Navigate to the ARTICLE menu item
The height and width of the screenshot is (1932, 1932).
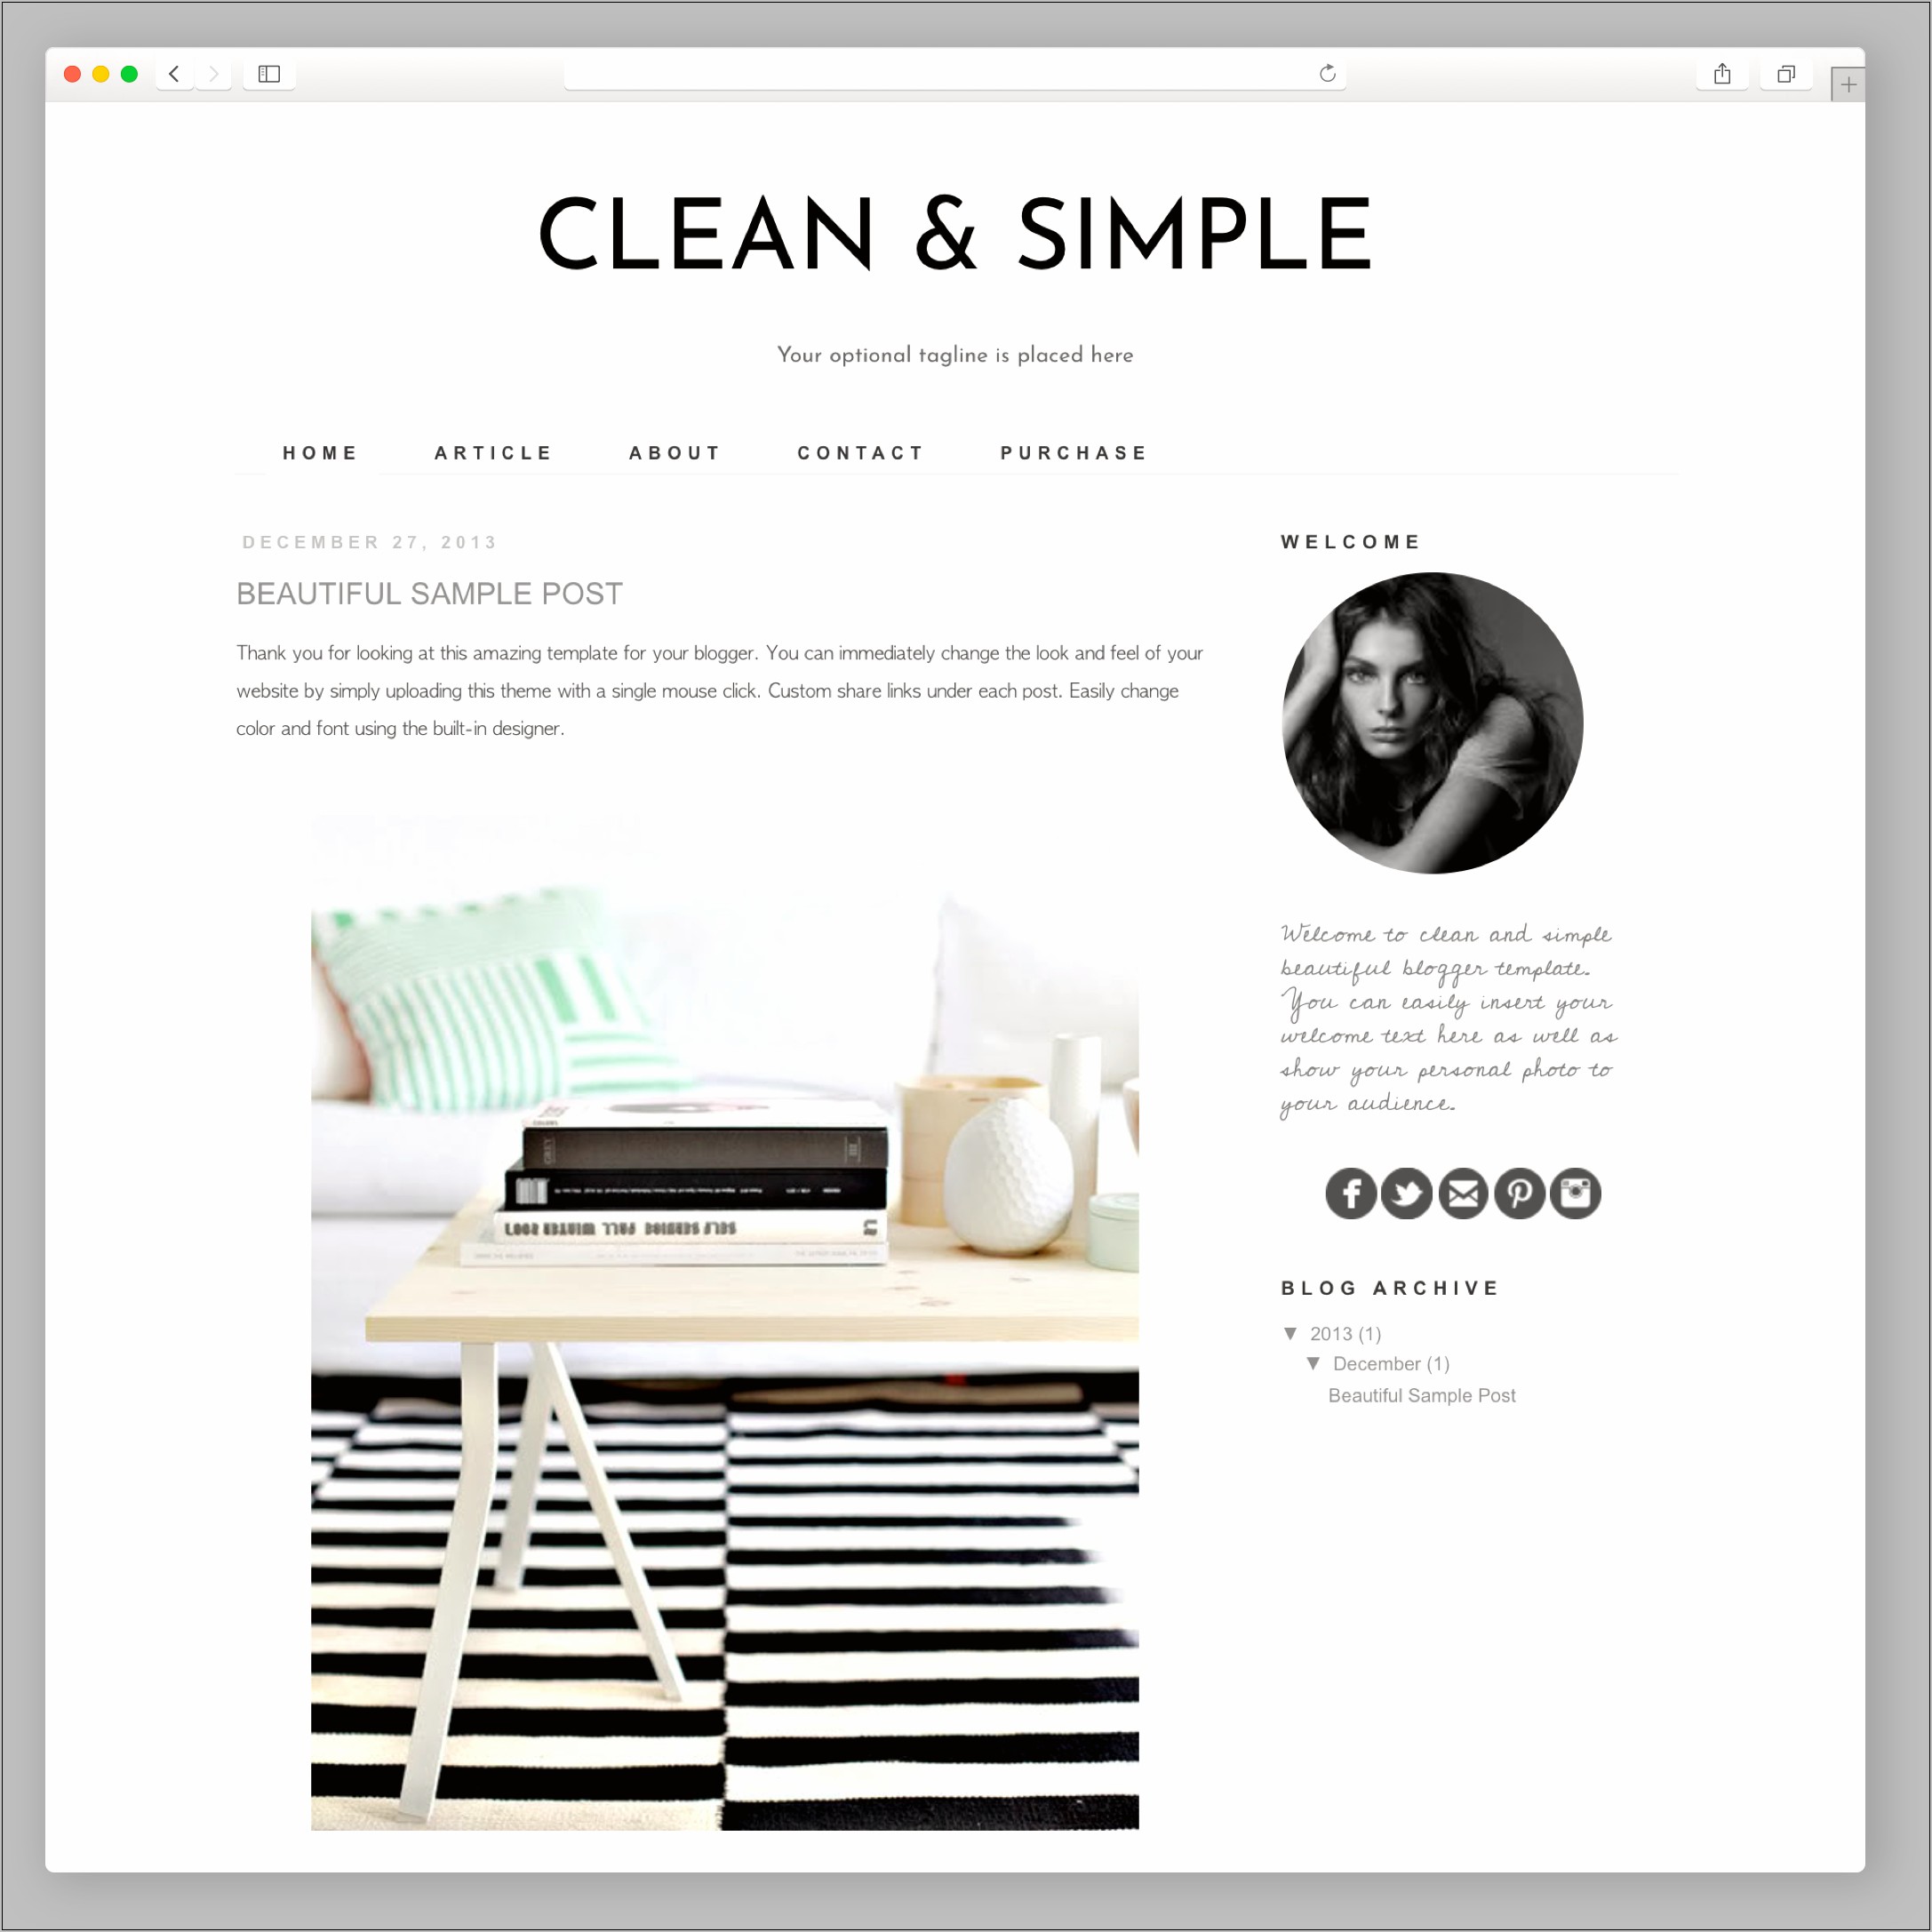pos(493,453)
